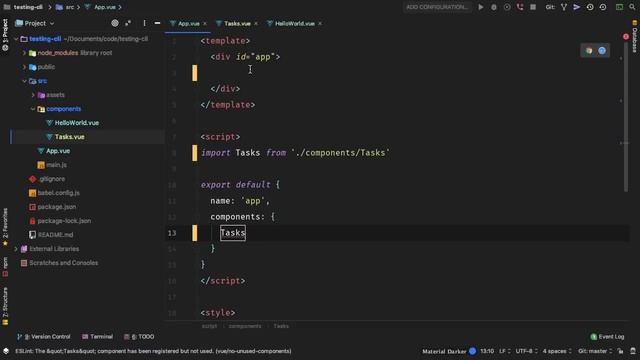Collapse the src folder
The width and height of the screenshot is (640, 360).
[x=24, y=81]
